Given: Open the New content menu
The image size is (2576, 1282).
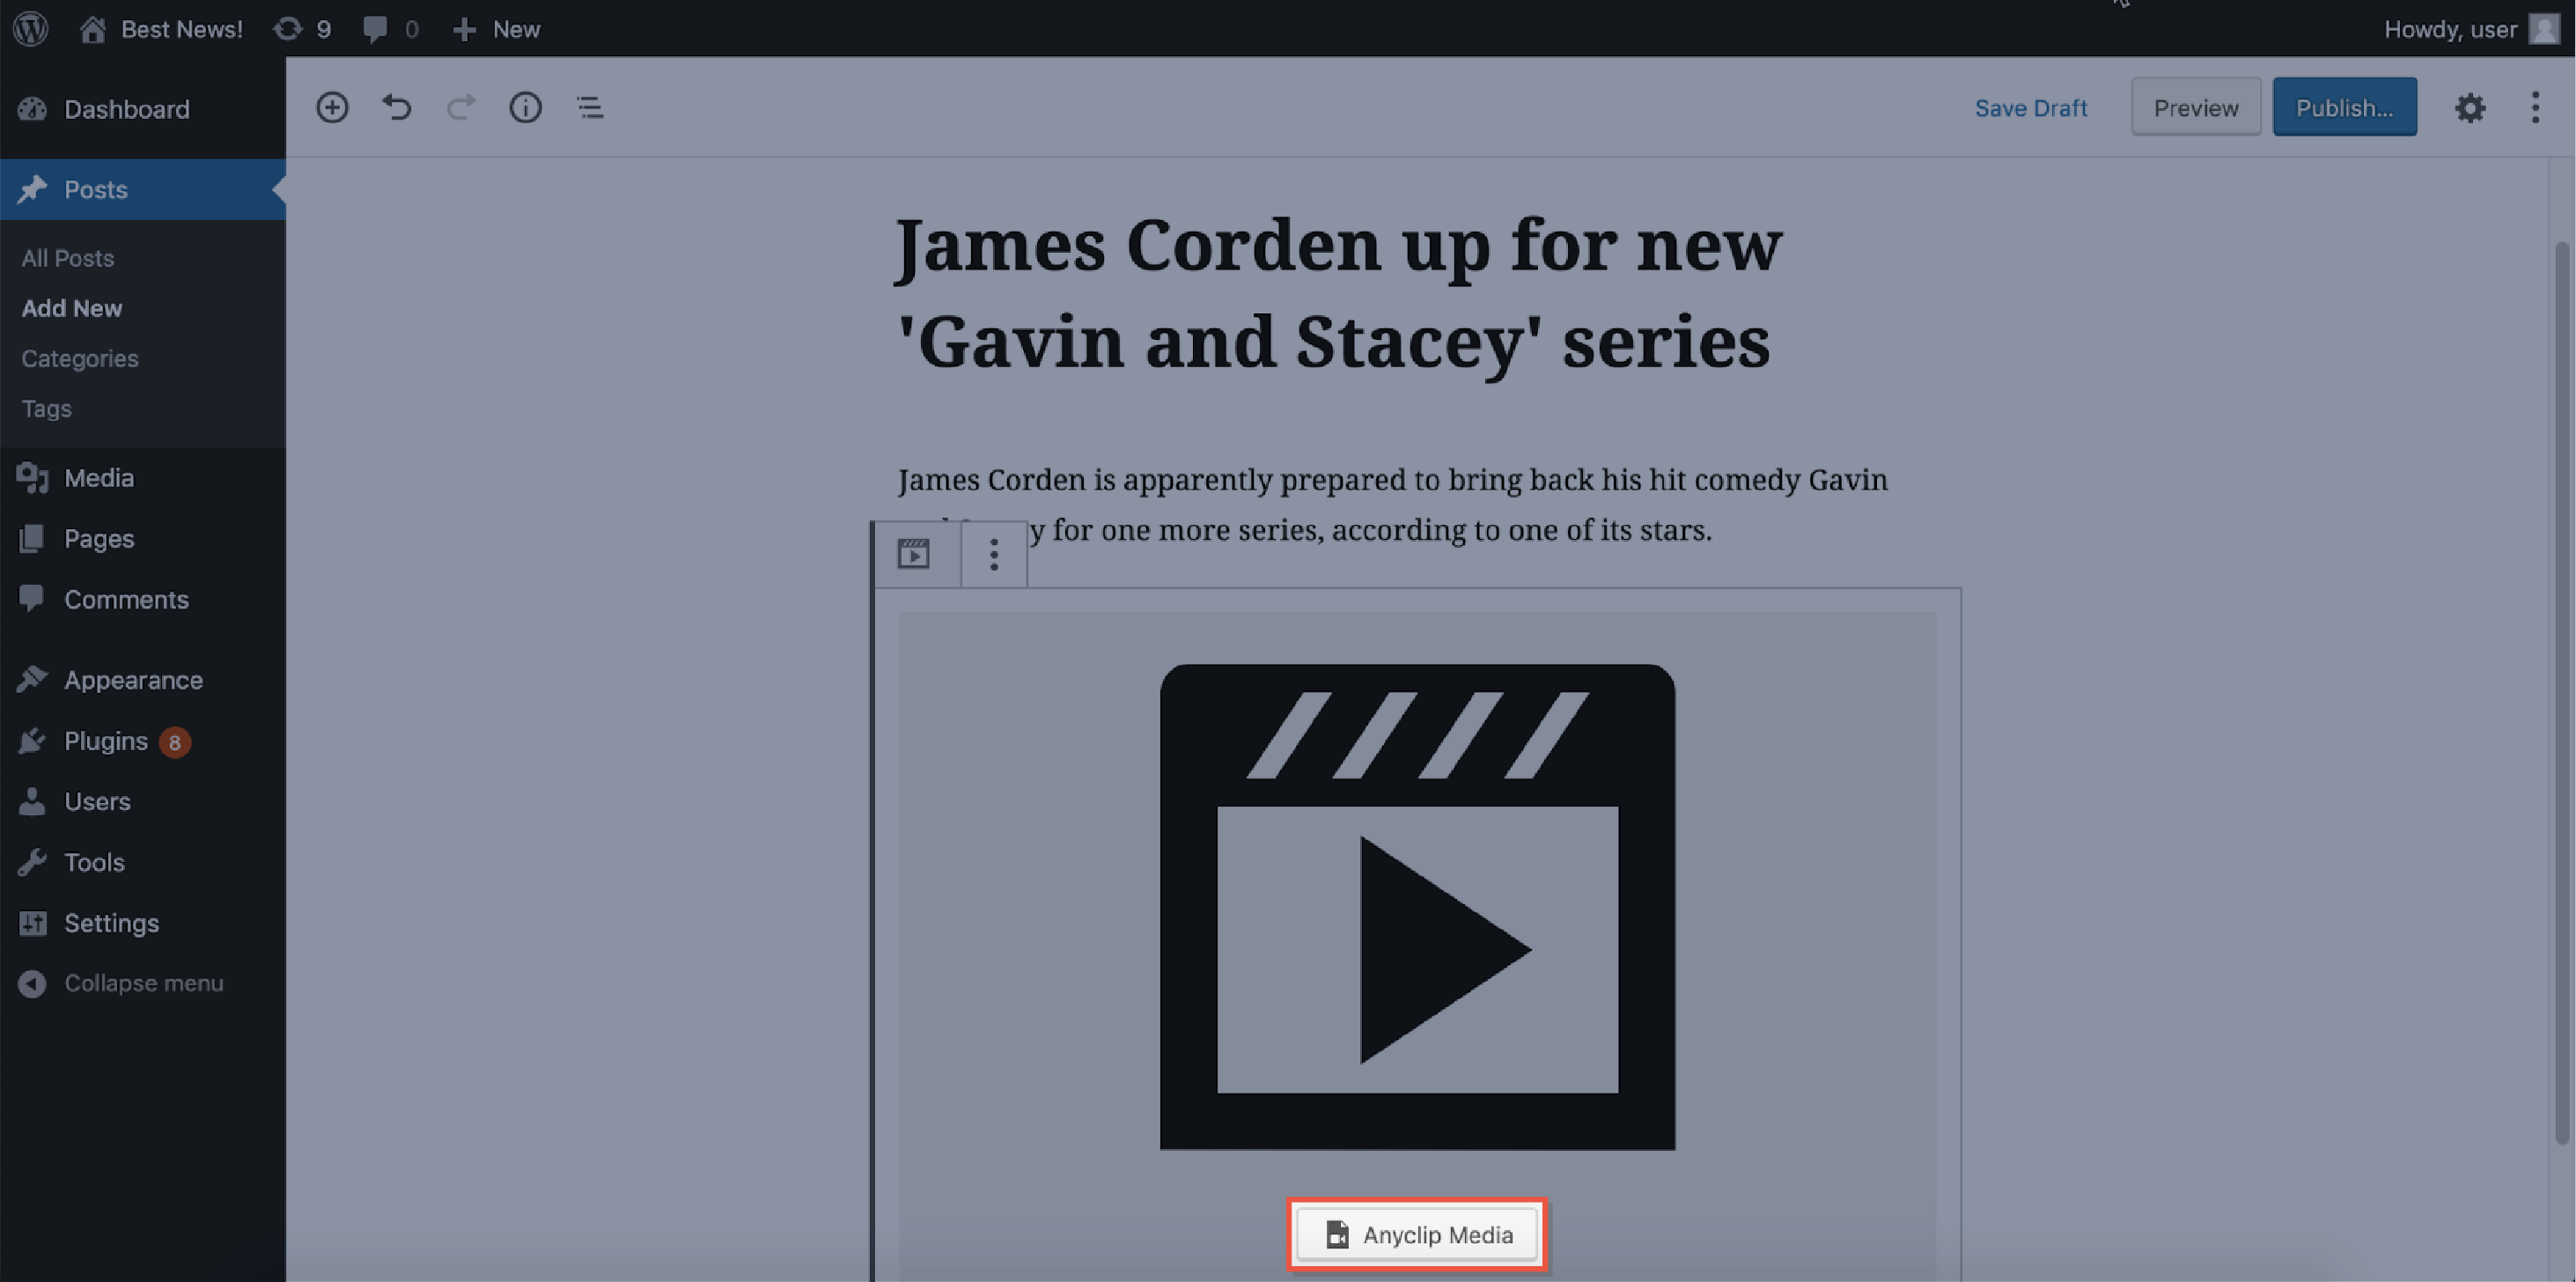Looking at the screenshot, I should click(496, 29).
